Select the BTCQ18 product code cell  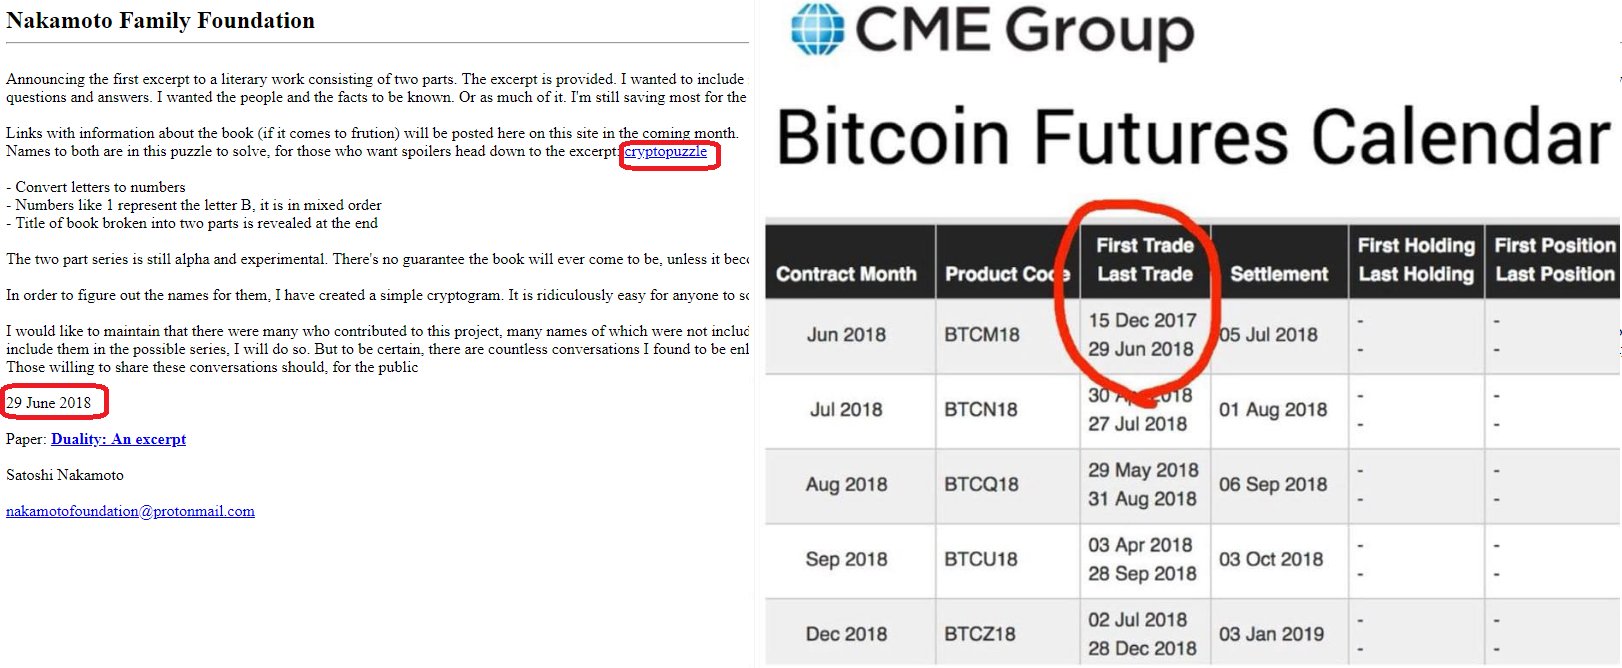(981, 484)
